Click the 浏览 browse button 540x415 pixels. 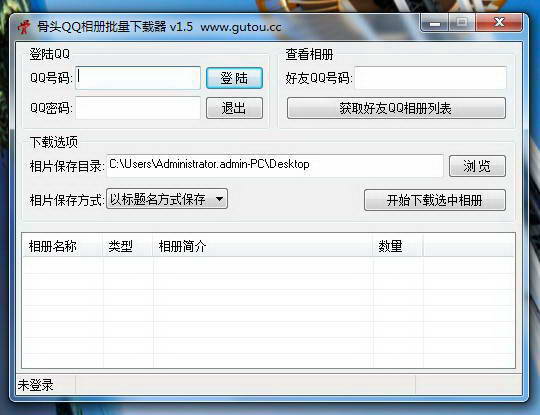click(x=477, y=166)
